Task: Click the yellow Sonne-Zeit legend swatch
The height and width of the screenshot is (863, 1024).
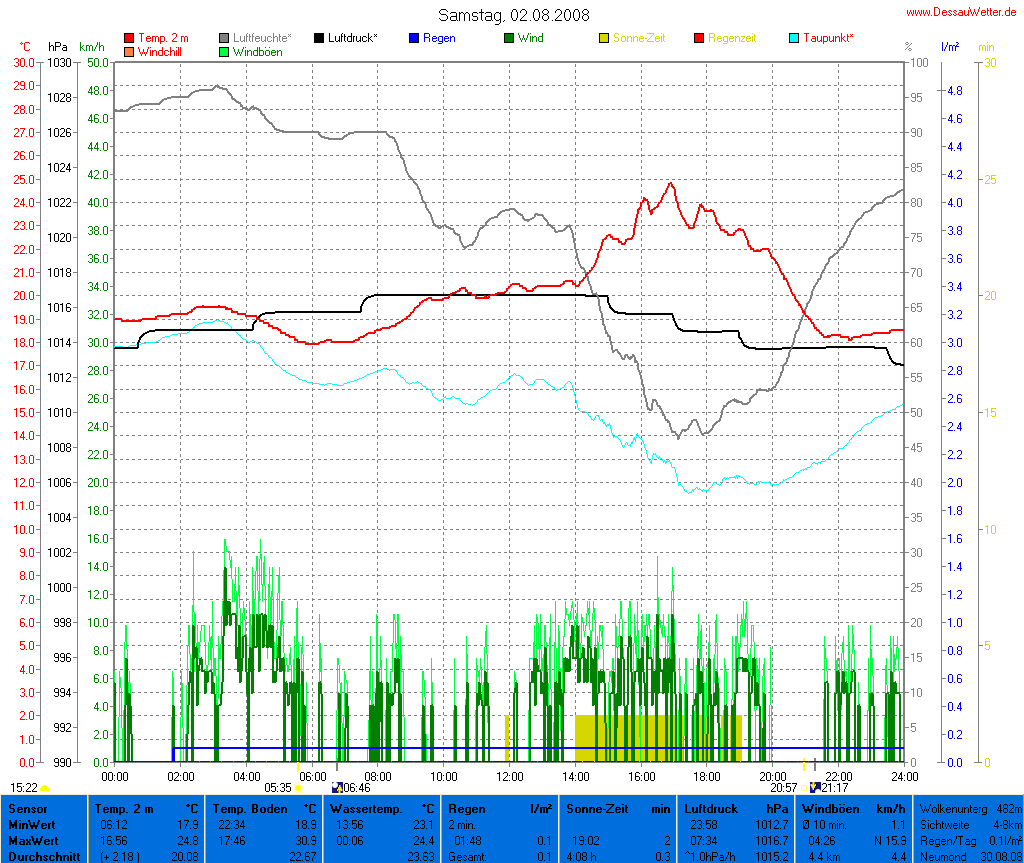Action: coord(604,38)
